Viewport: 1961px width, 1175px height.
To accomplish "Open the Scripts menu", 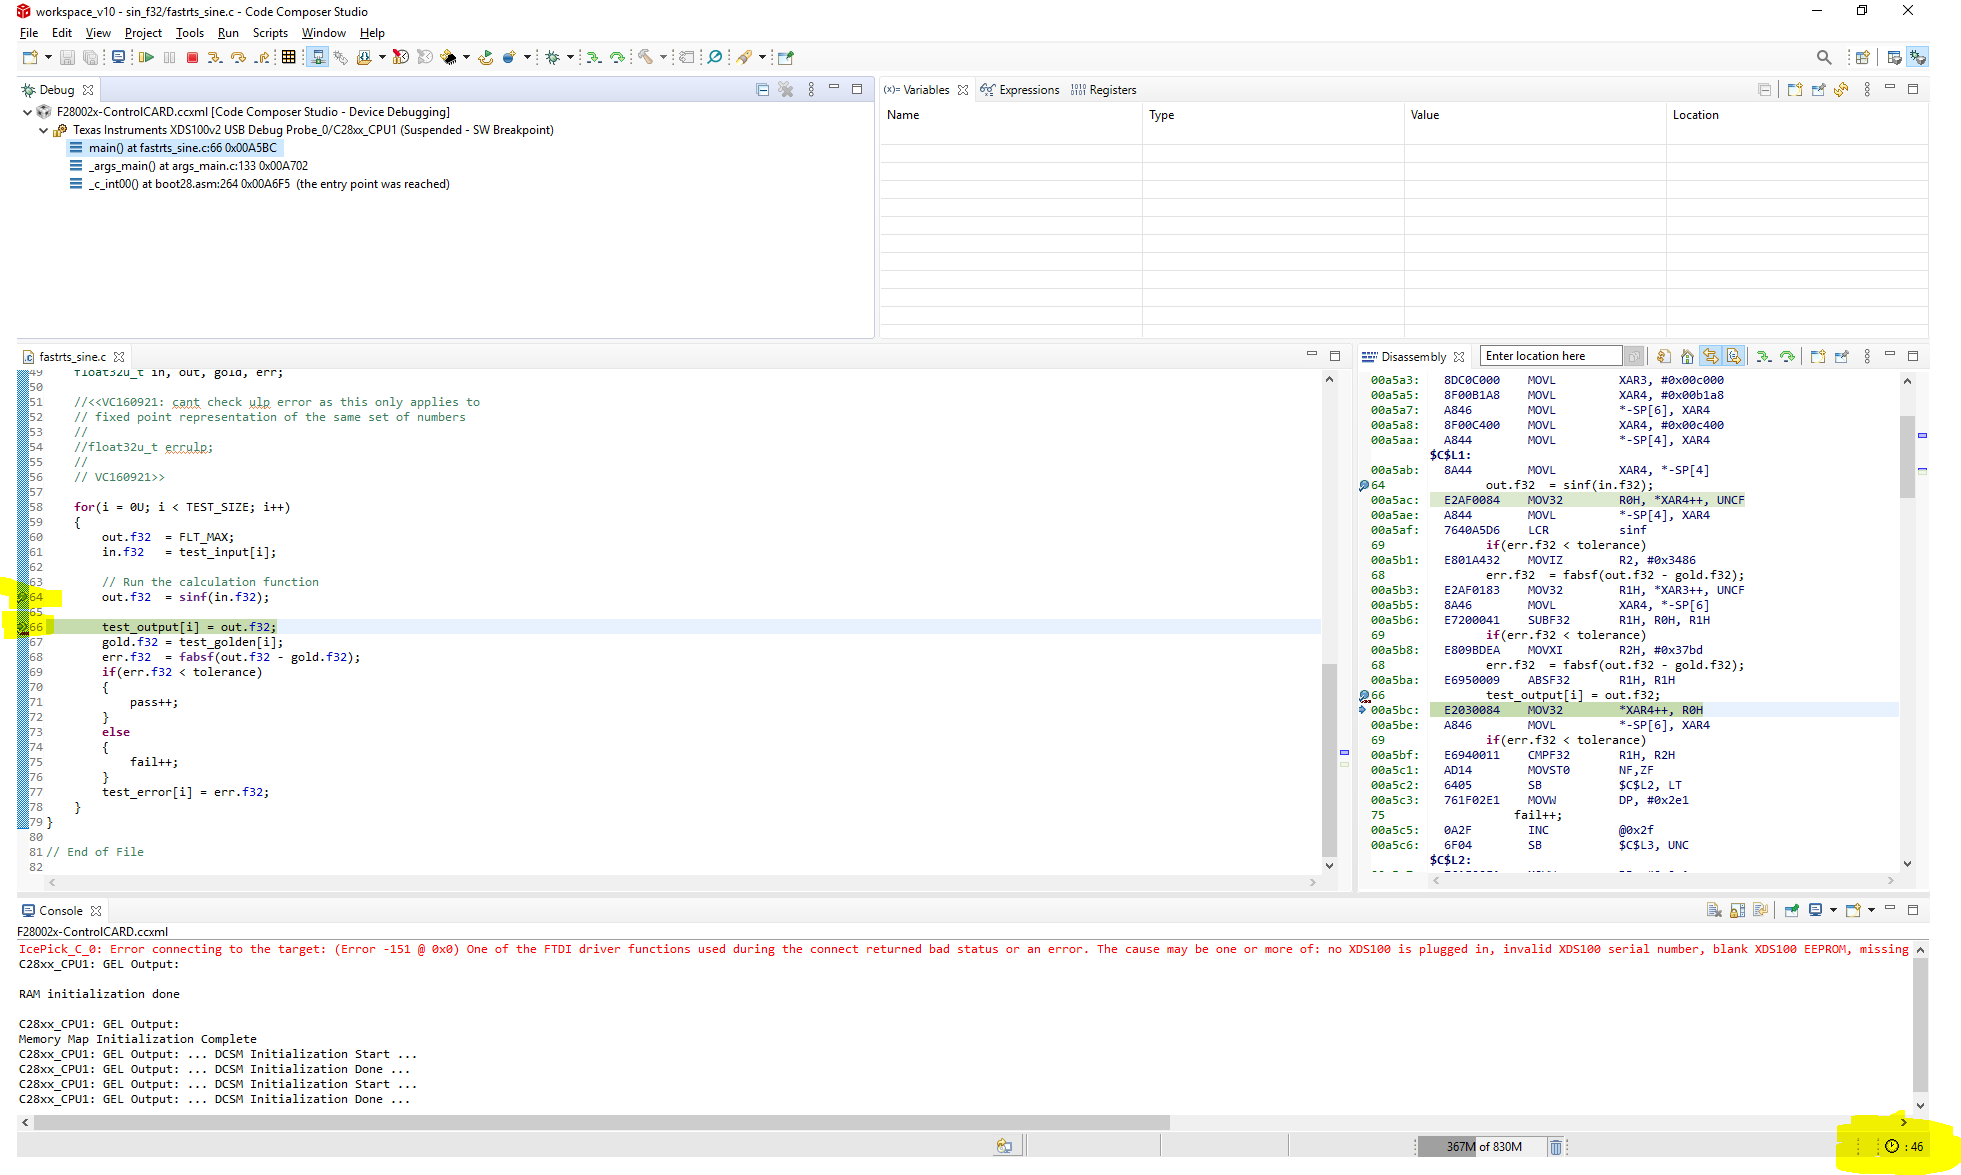I will coord(270,33).
